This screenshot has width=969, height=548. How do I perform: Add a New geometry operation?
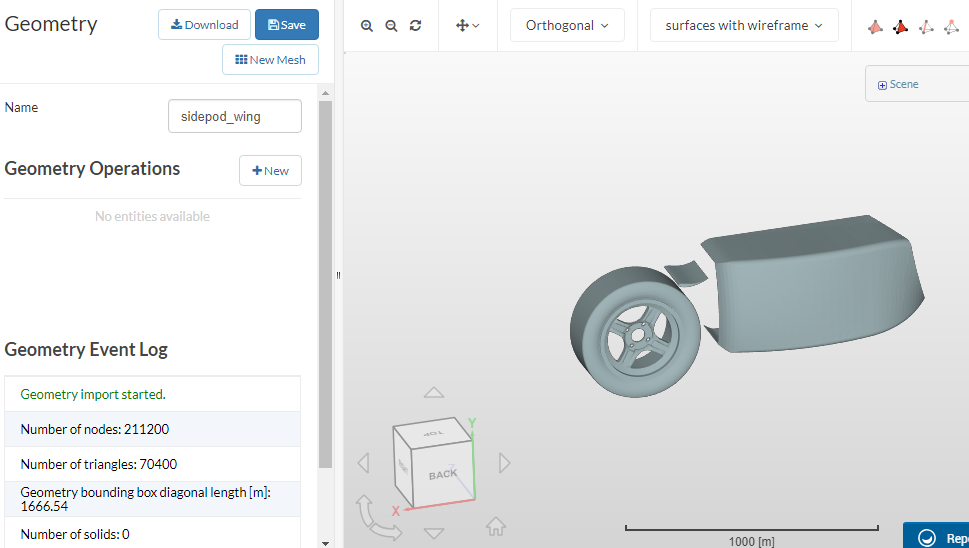point(270,171)
